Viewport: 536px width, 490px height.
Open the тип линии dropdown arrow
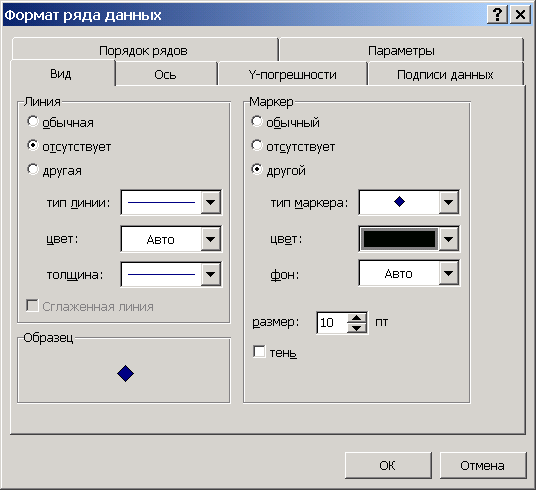[x=211, y=202]
